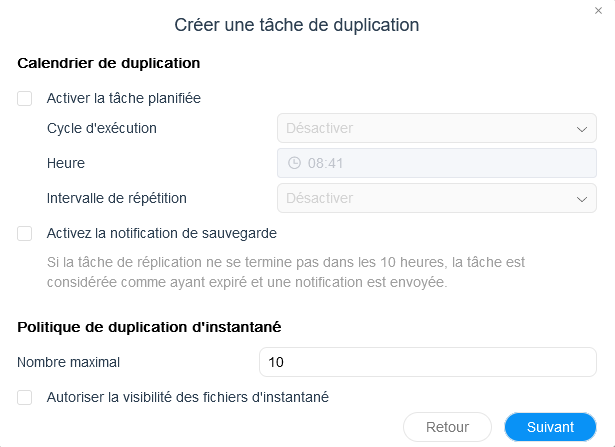Click 'Politique de duplication d'instantané' heading
The width and height of the screenshot is (615, 447).
(x=149, y=327)
